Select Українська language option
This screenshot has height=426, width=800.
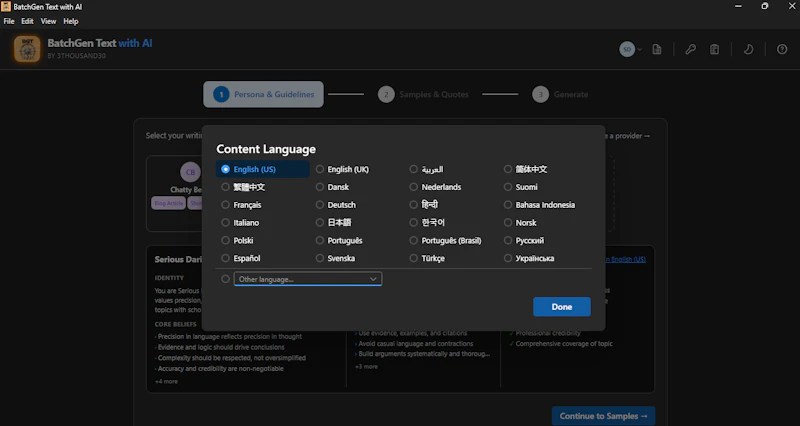tap(529, 259)
